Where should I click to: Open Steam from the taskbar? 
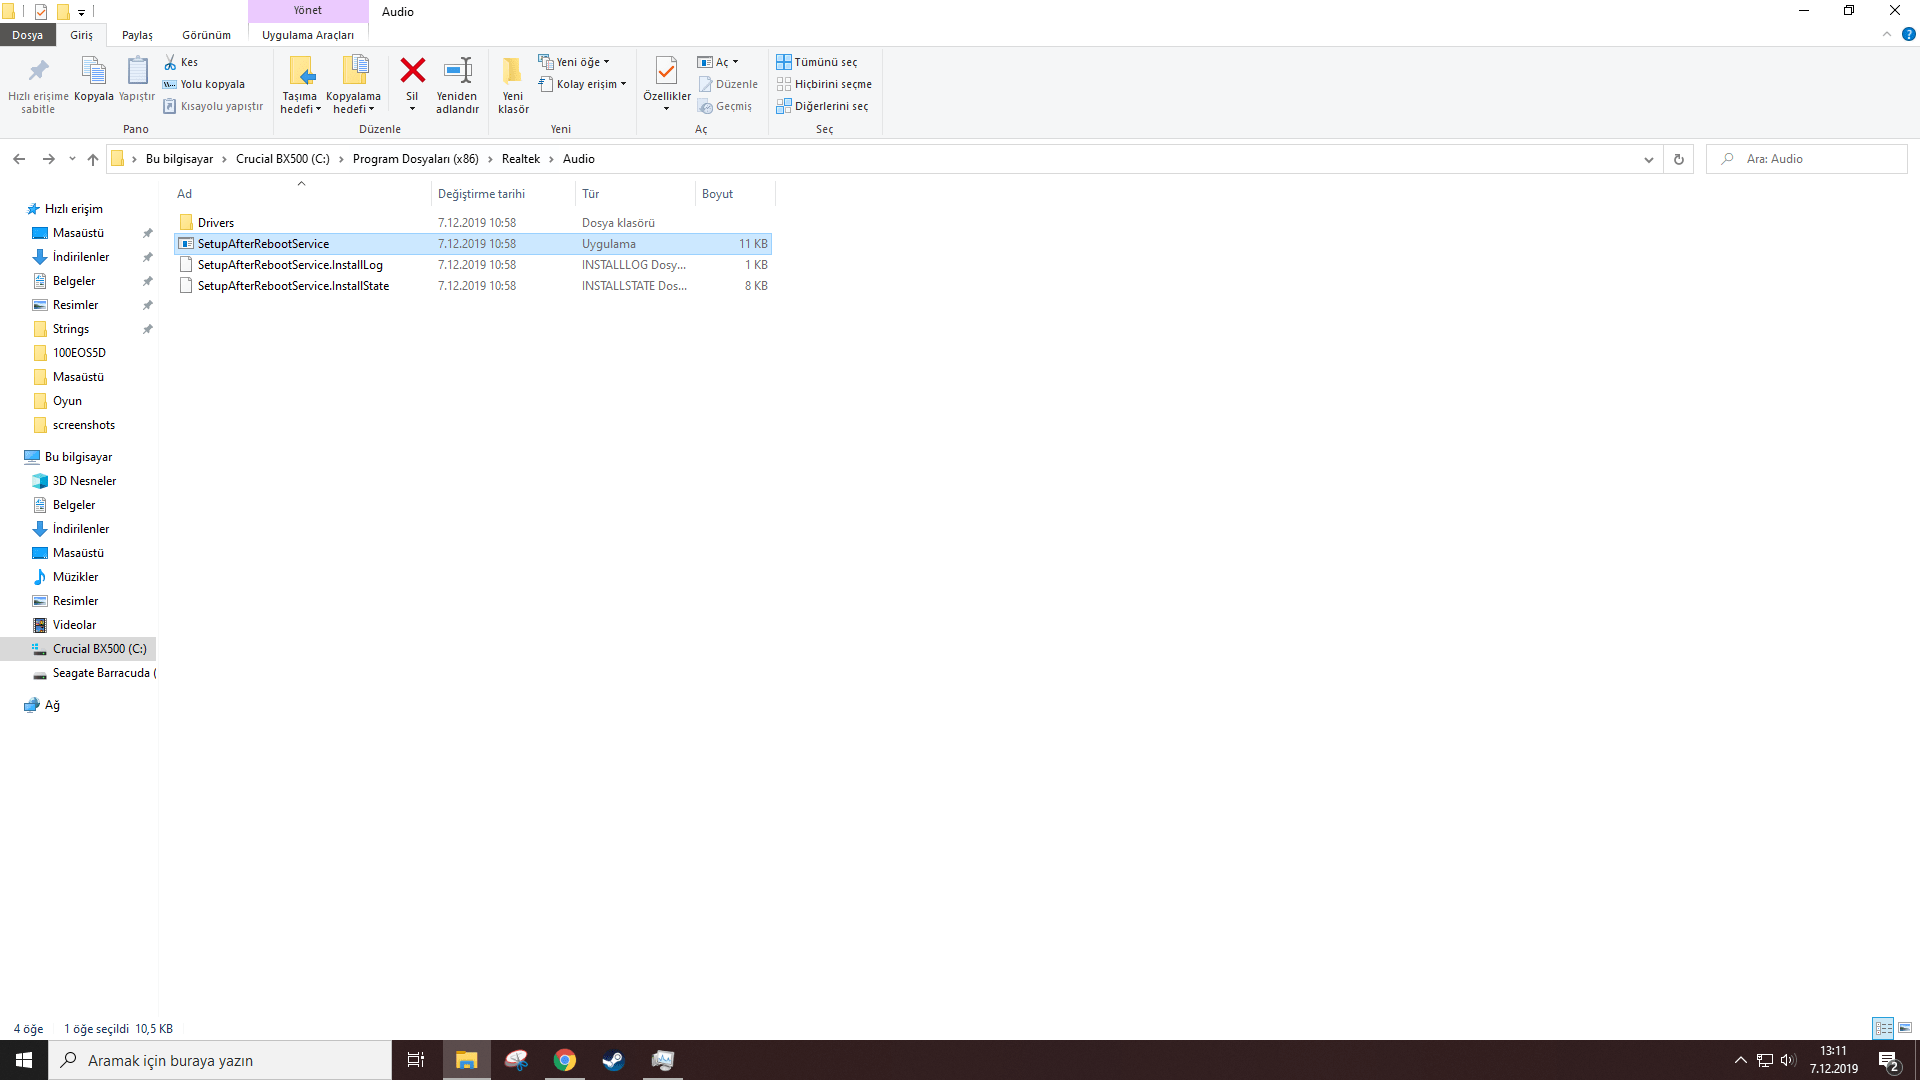point(613,1060)
